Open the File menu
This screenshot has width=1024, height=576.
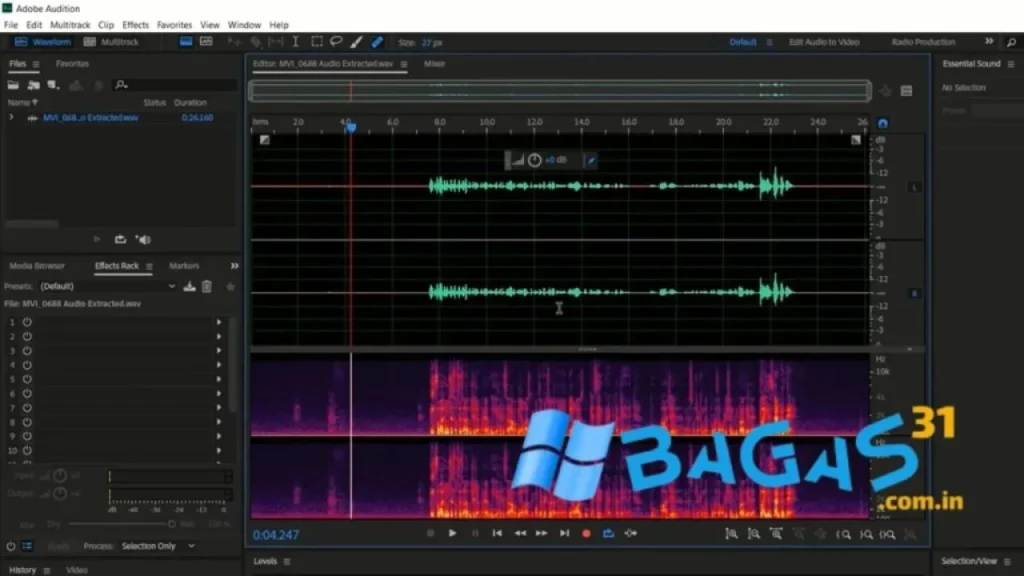coord(11,25)
